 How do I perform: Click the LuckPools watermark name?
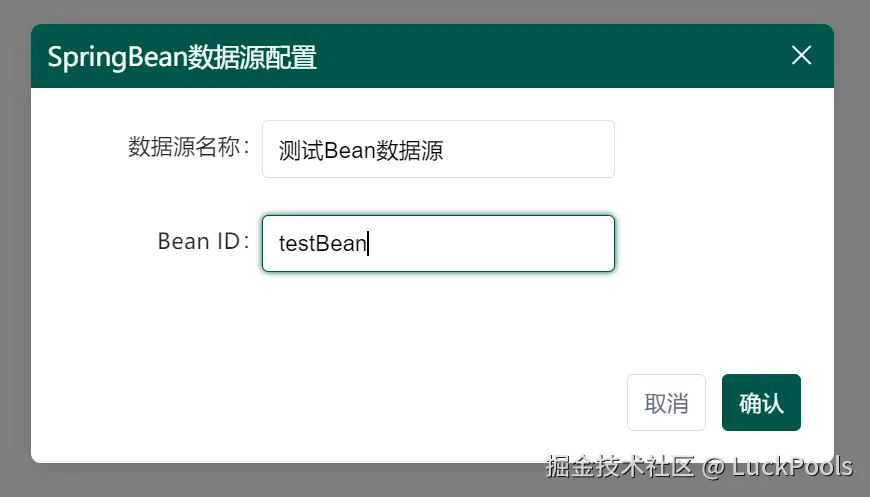[x=792, y=466]
